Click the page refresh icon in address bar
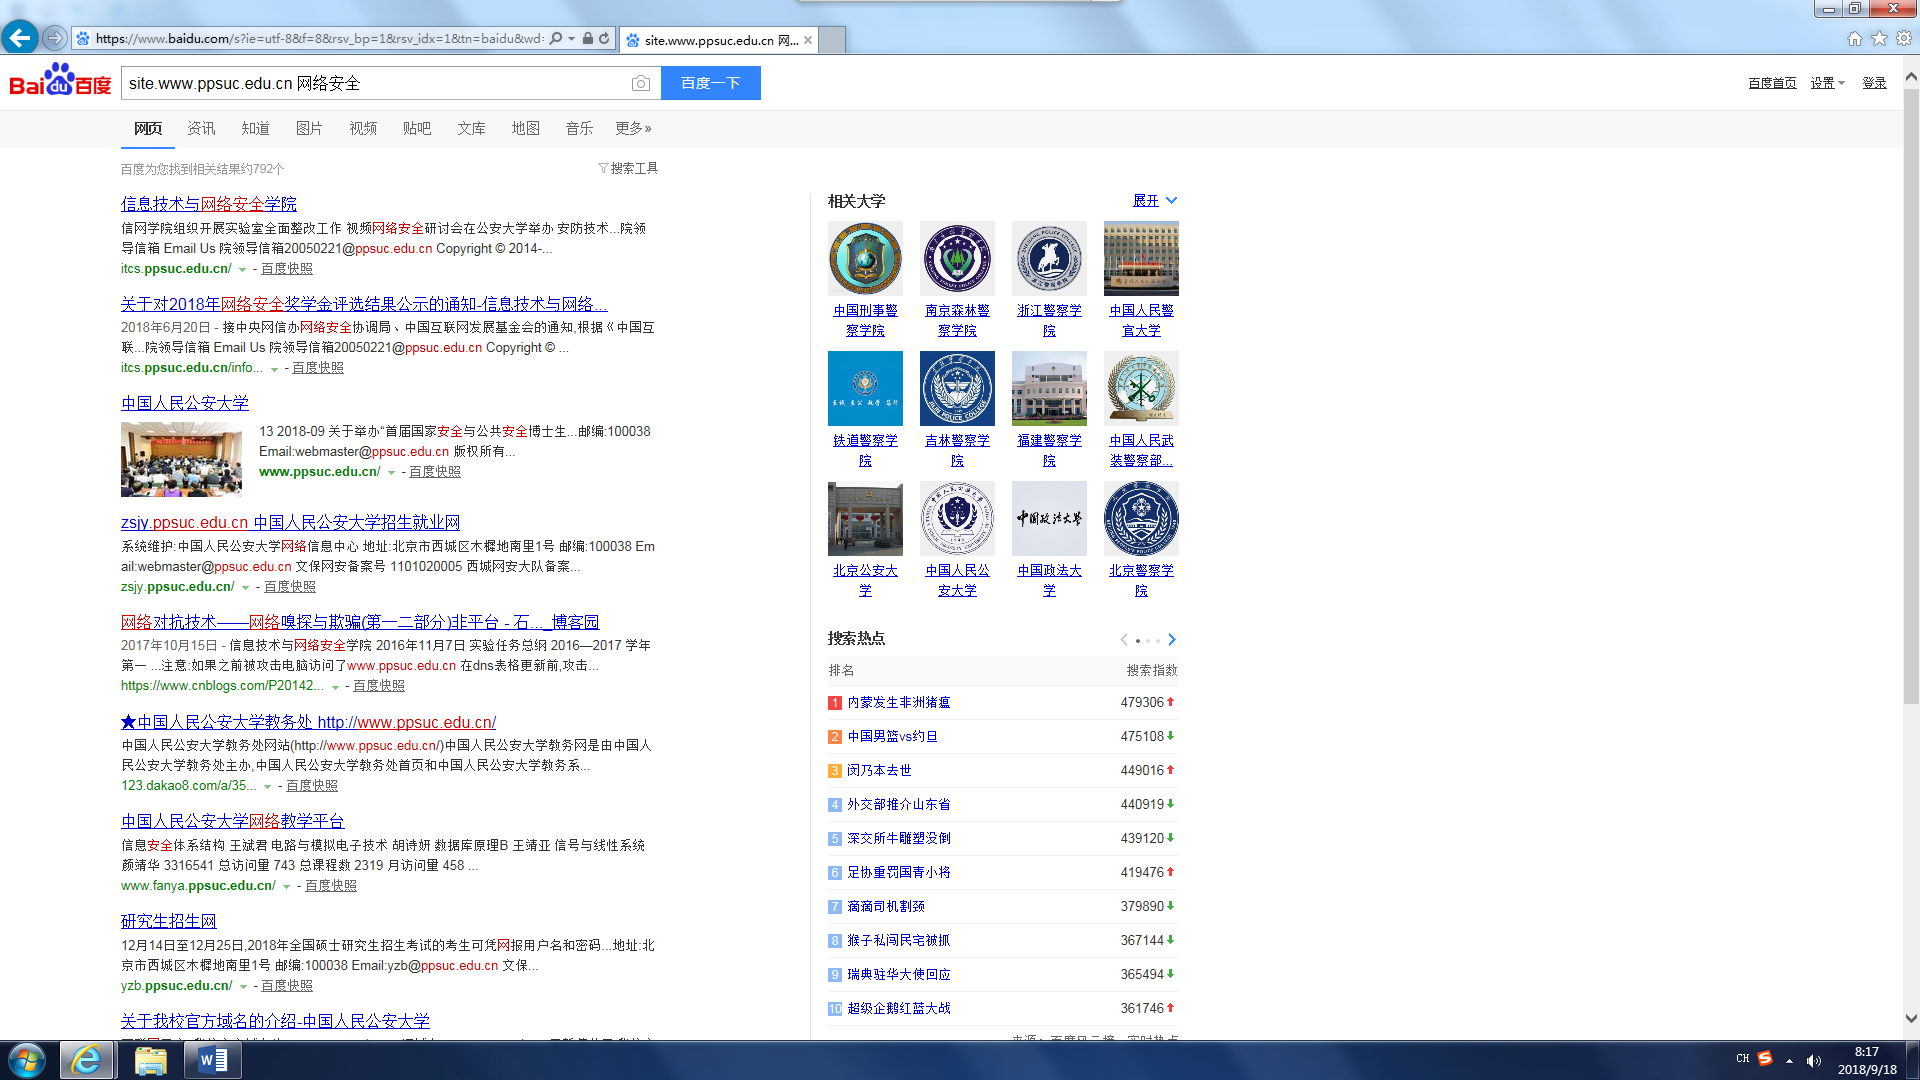Screen dimensions: 1920x1080 click(x=604, y=39)
